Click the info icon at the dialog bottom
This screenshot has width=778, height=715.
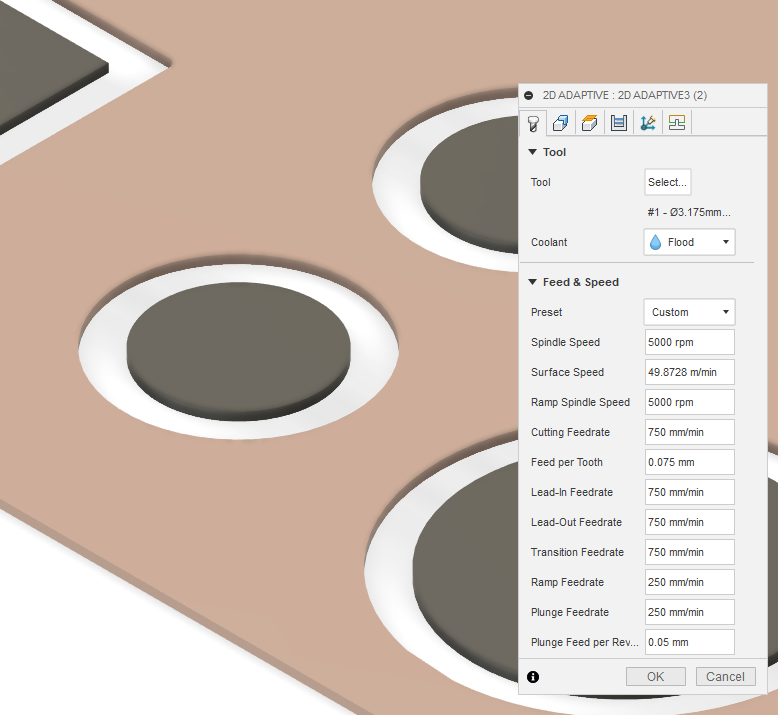[x=533, y=677]
